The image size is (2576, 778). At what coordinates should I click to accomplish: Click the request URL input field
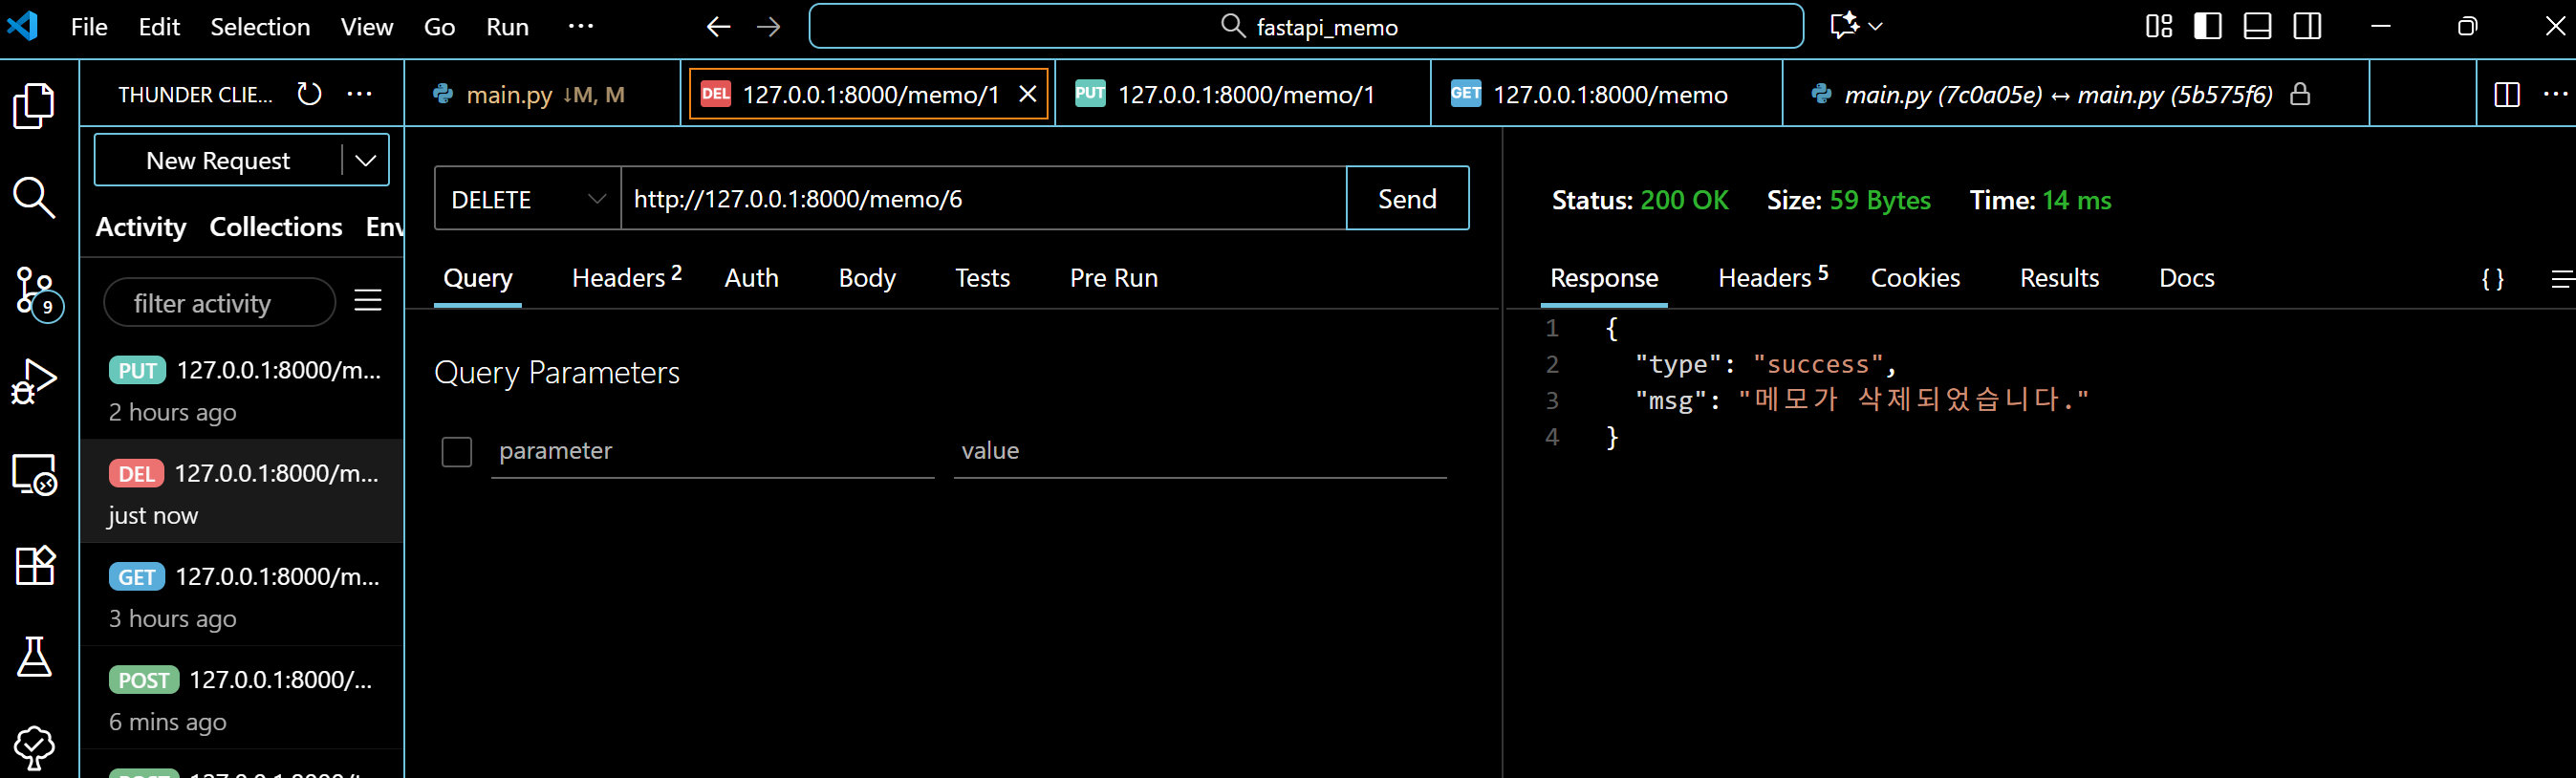[984, 199]
